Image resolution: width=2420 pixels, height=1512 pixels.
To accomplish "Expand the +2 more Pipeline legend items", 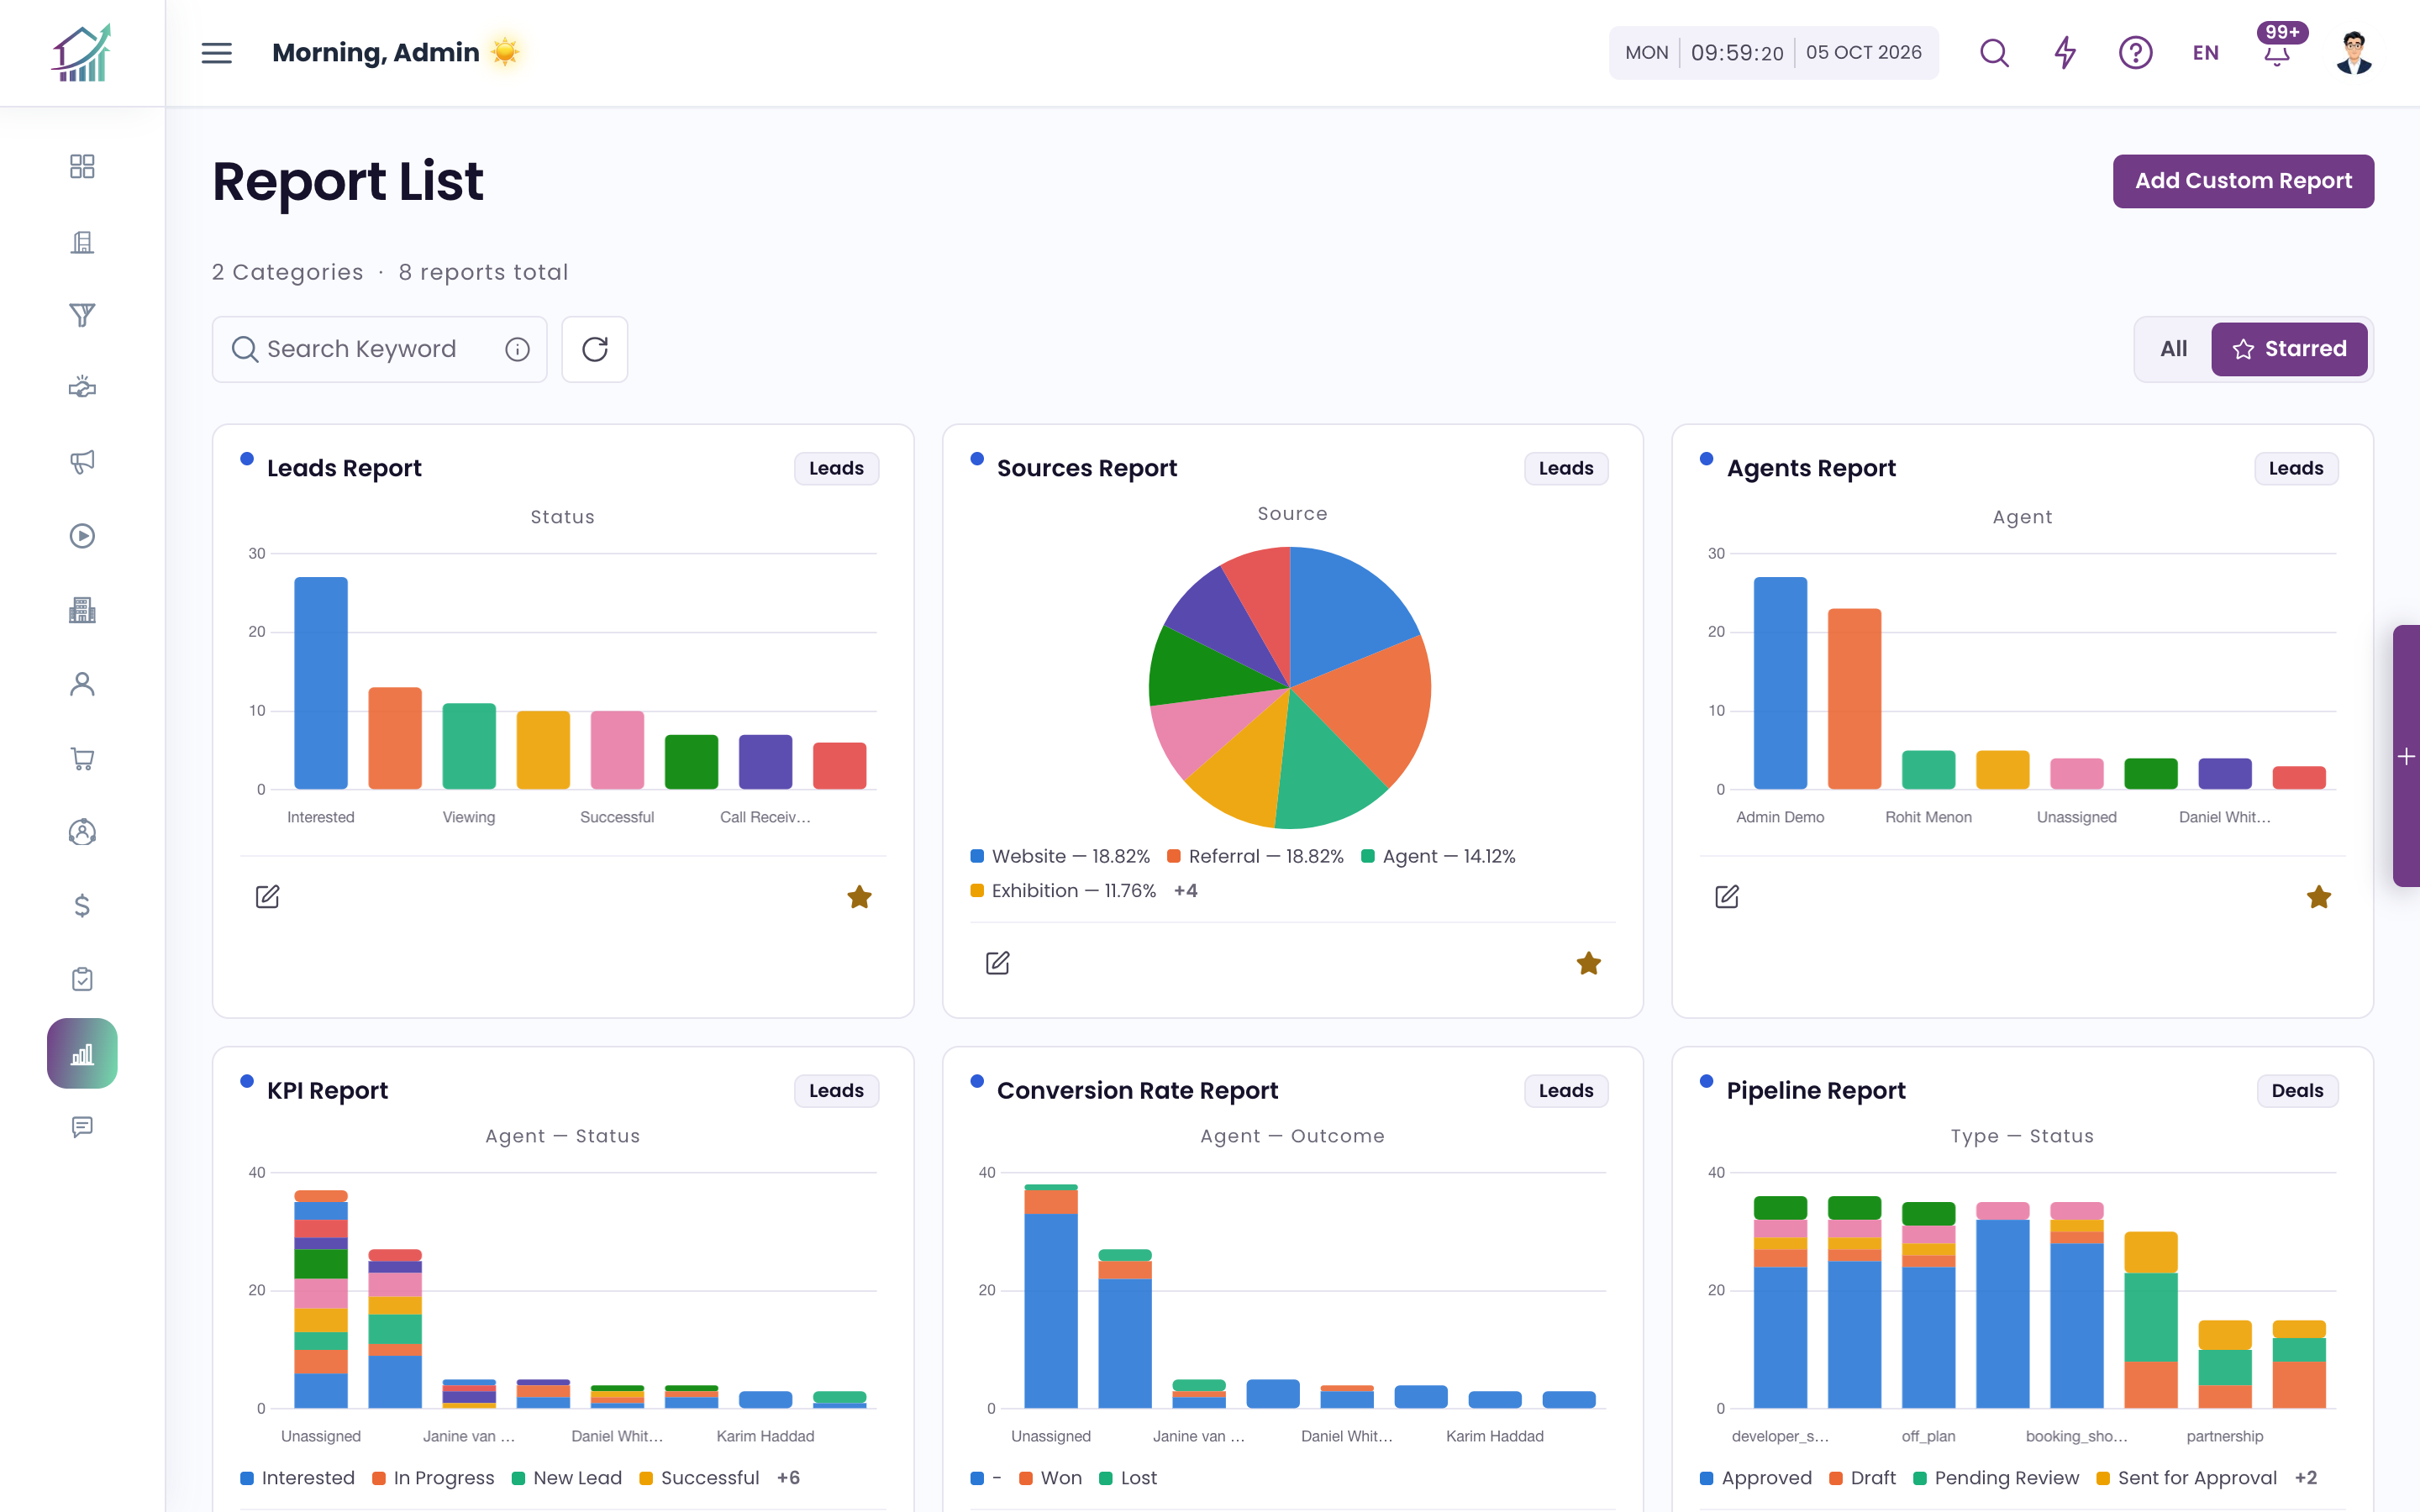I will 2306,1477.
